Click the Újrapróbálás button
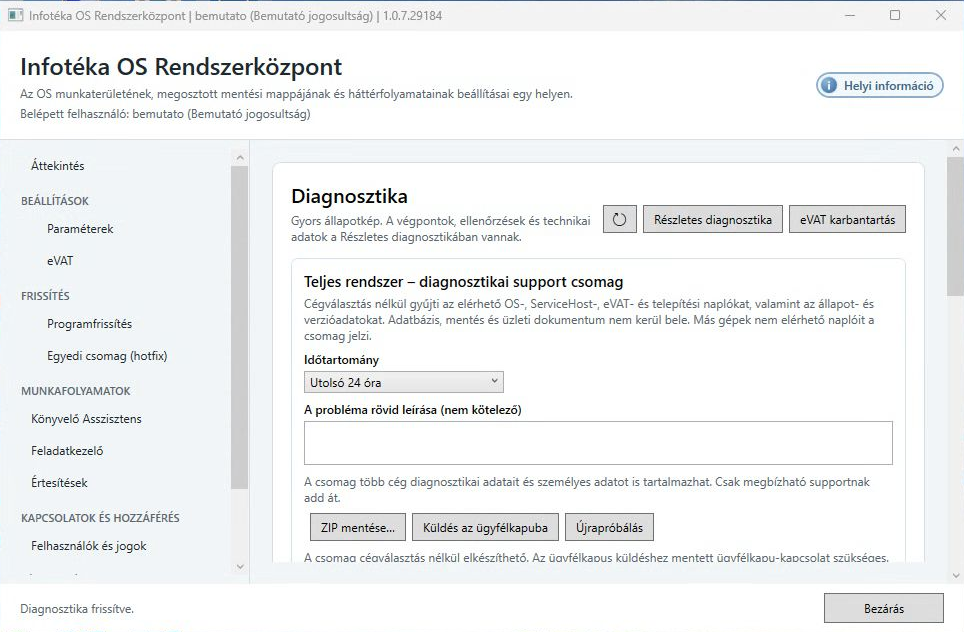Viewport: 964px width, 632px height. pos(609,527)
